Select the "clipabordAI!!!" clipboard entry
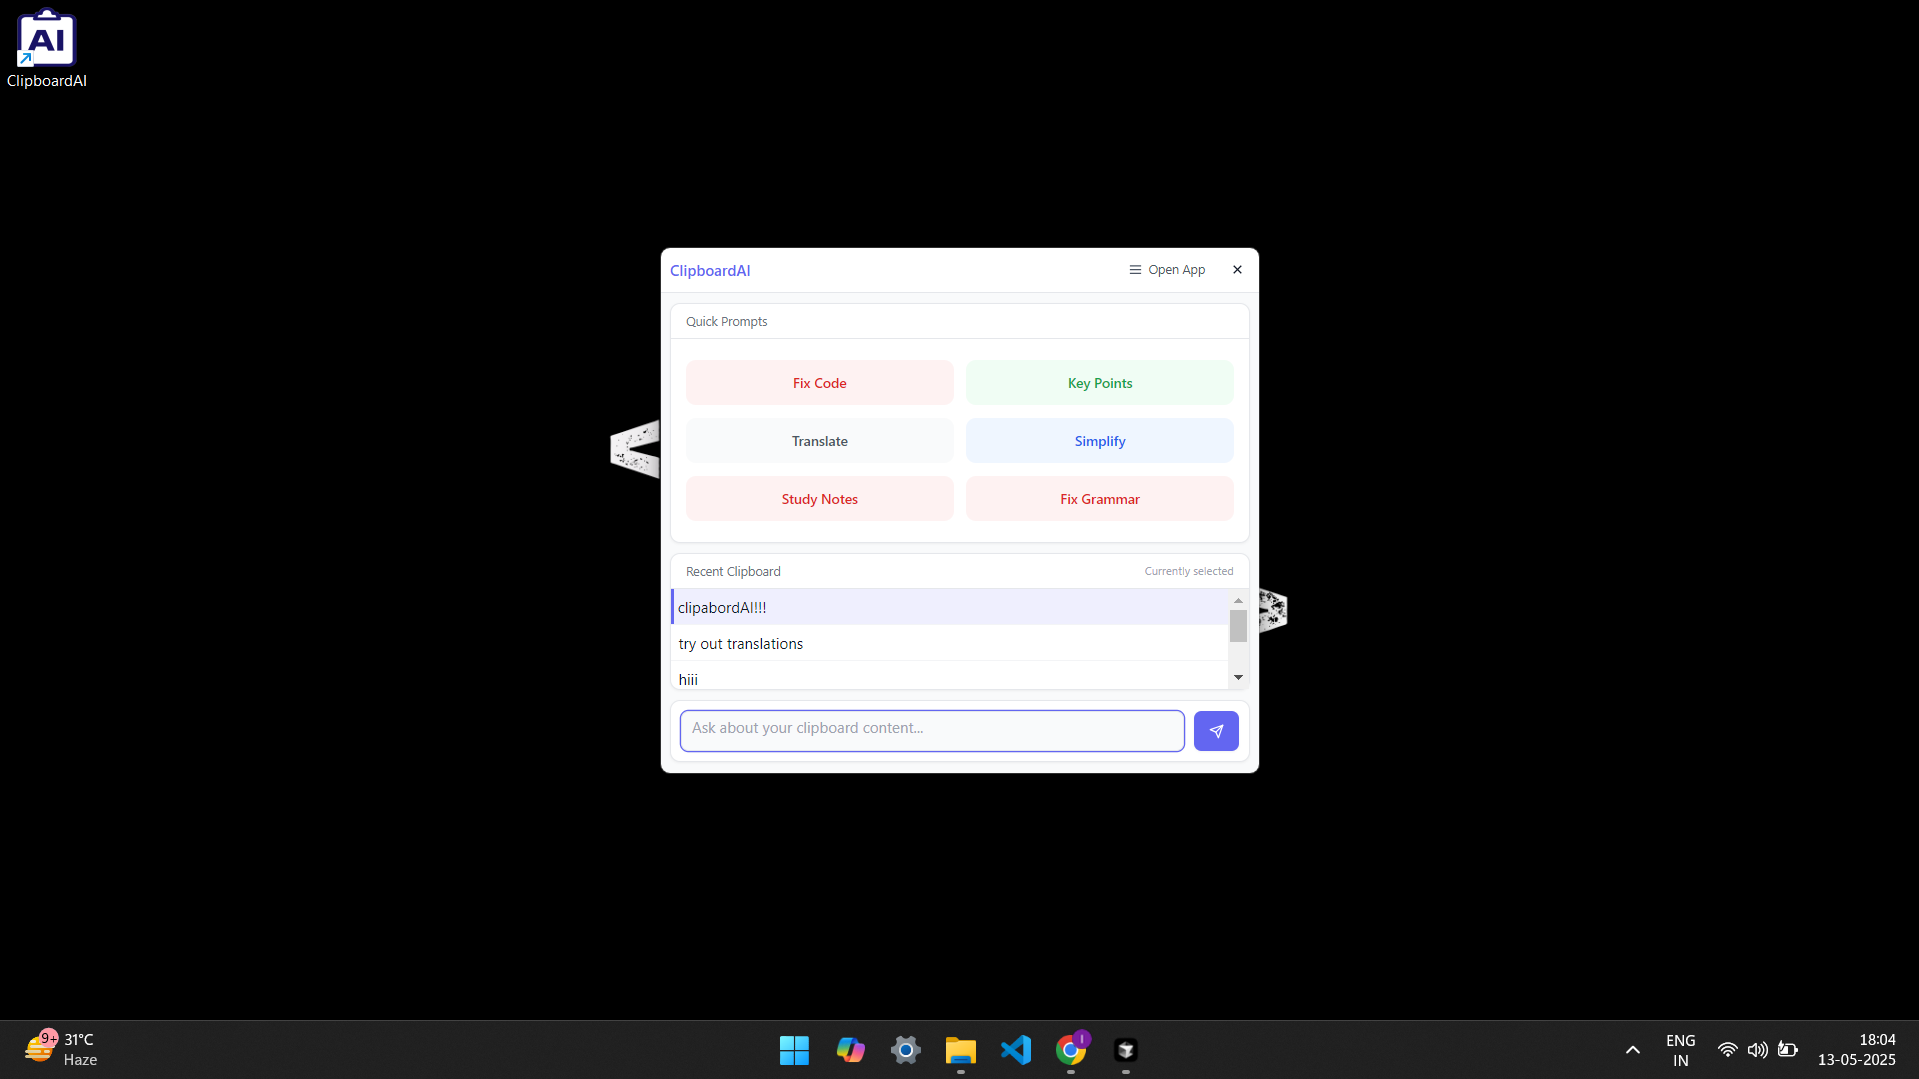Image resolution: width=1919 pixels, height=1079 pixels. pos(949,607)
